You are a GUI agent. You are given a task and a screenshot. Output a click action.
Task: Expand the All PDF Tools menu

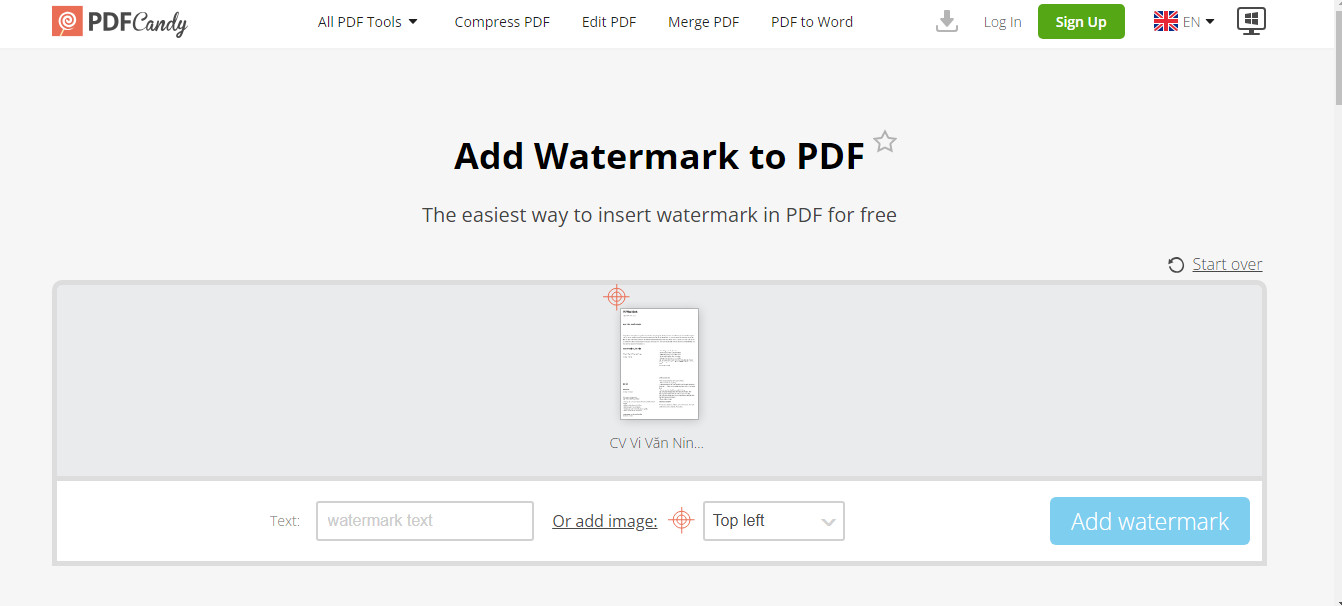368,22
